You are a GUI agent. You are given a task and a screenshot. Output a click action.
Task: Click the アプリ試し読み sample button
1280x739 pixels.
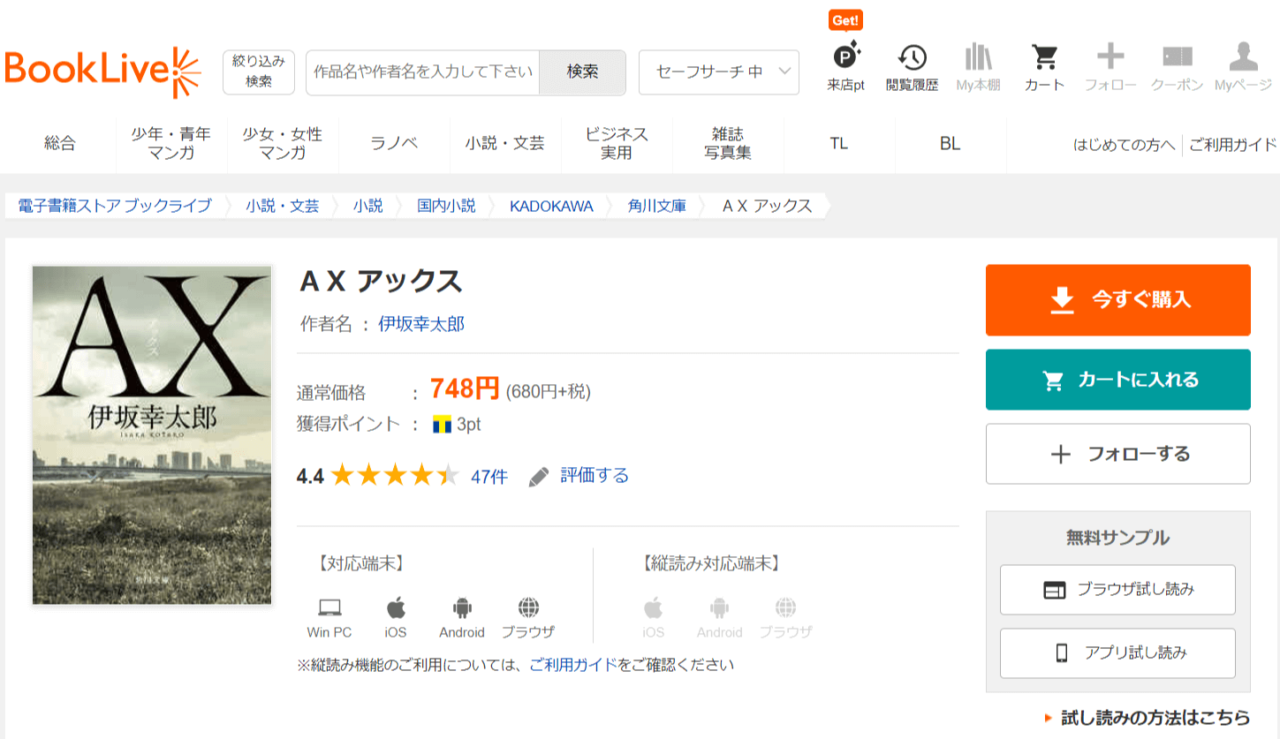pos(1118,653)
